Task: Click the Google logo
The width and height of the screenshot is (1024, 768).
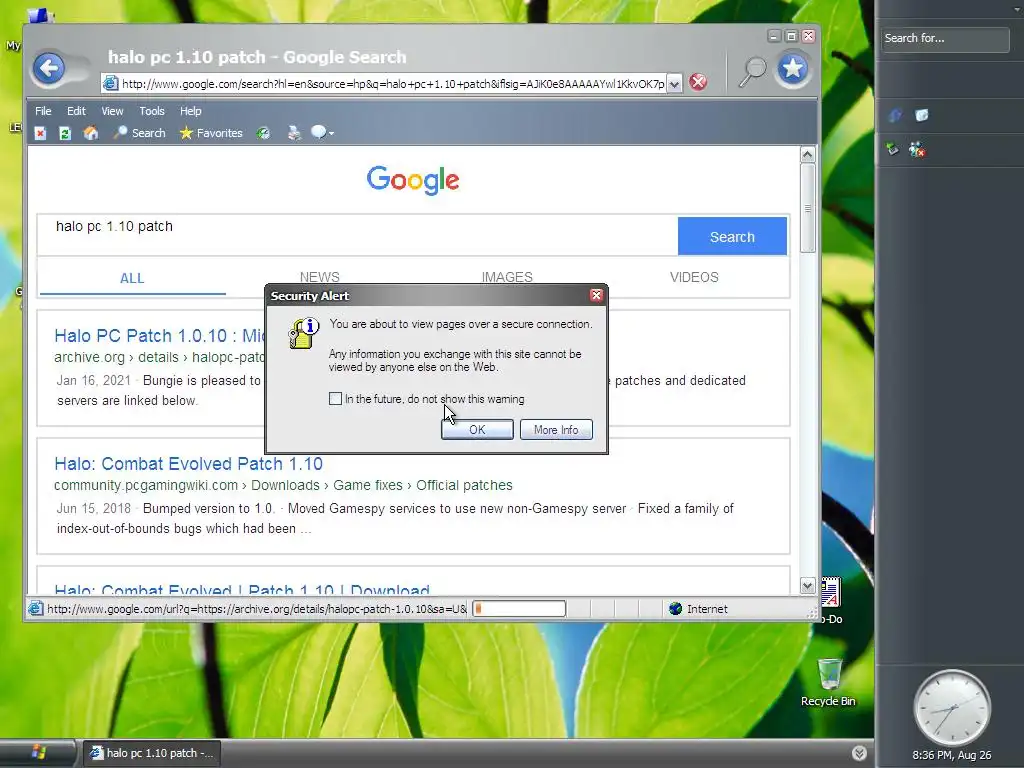Action: click(x=413, y=180)
